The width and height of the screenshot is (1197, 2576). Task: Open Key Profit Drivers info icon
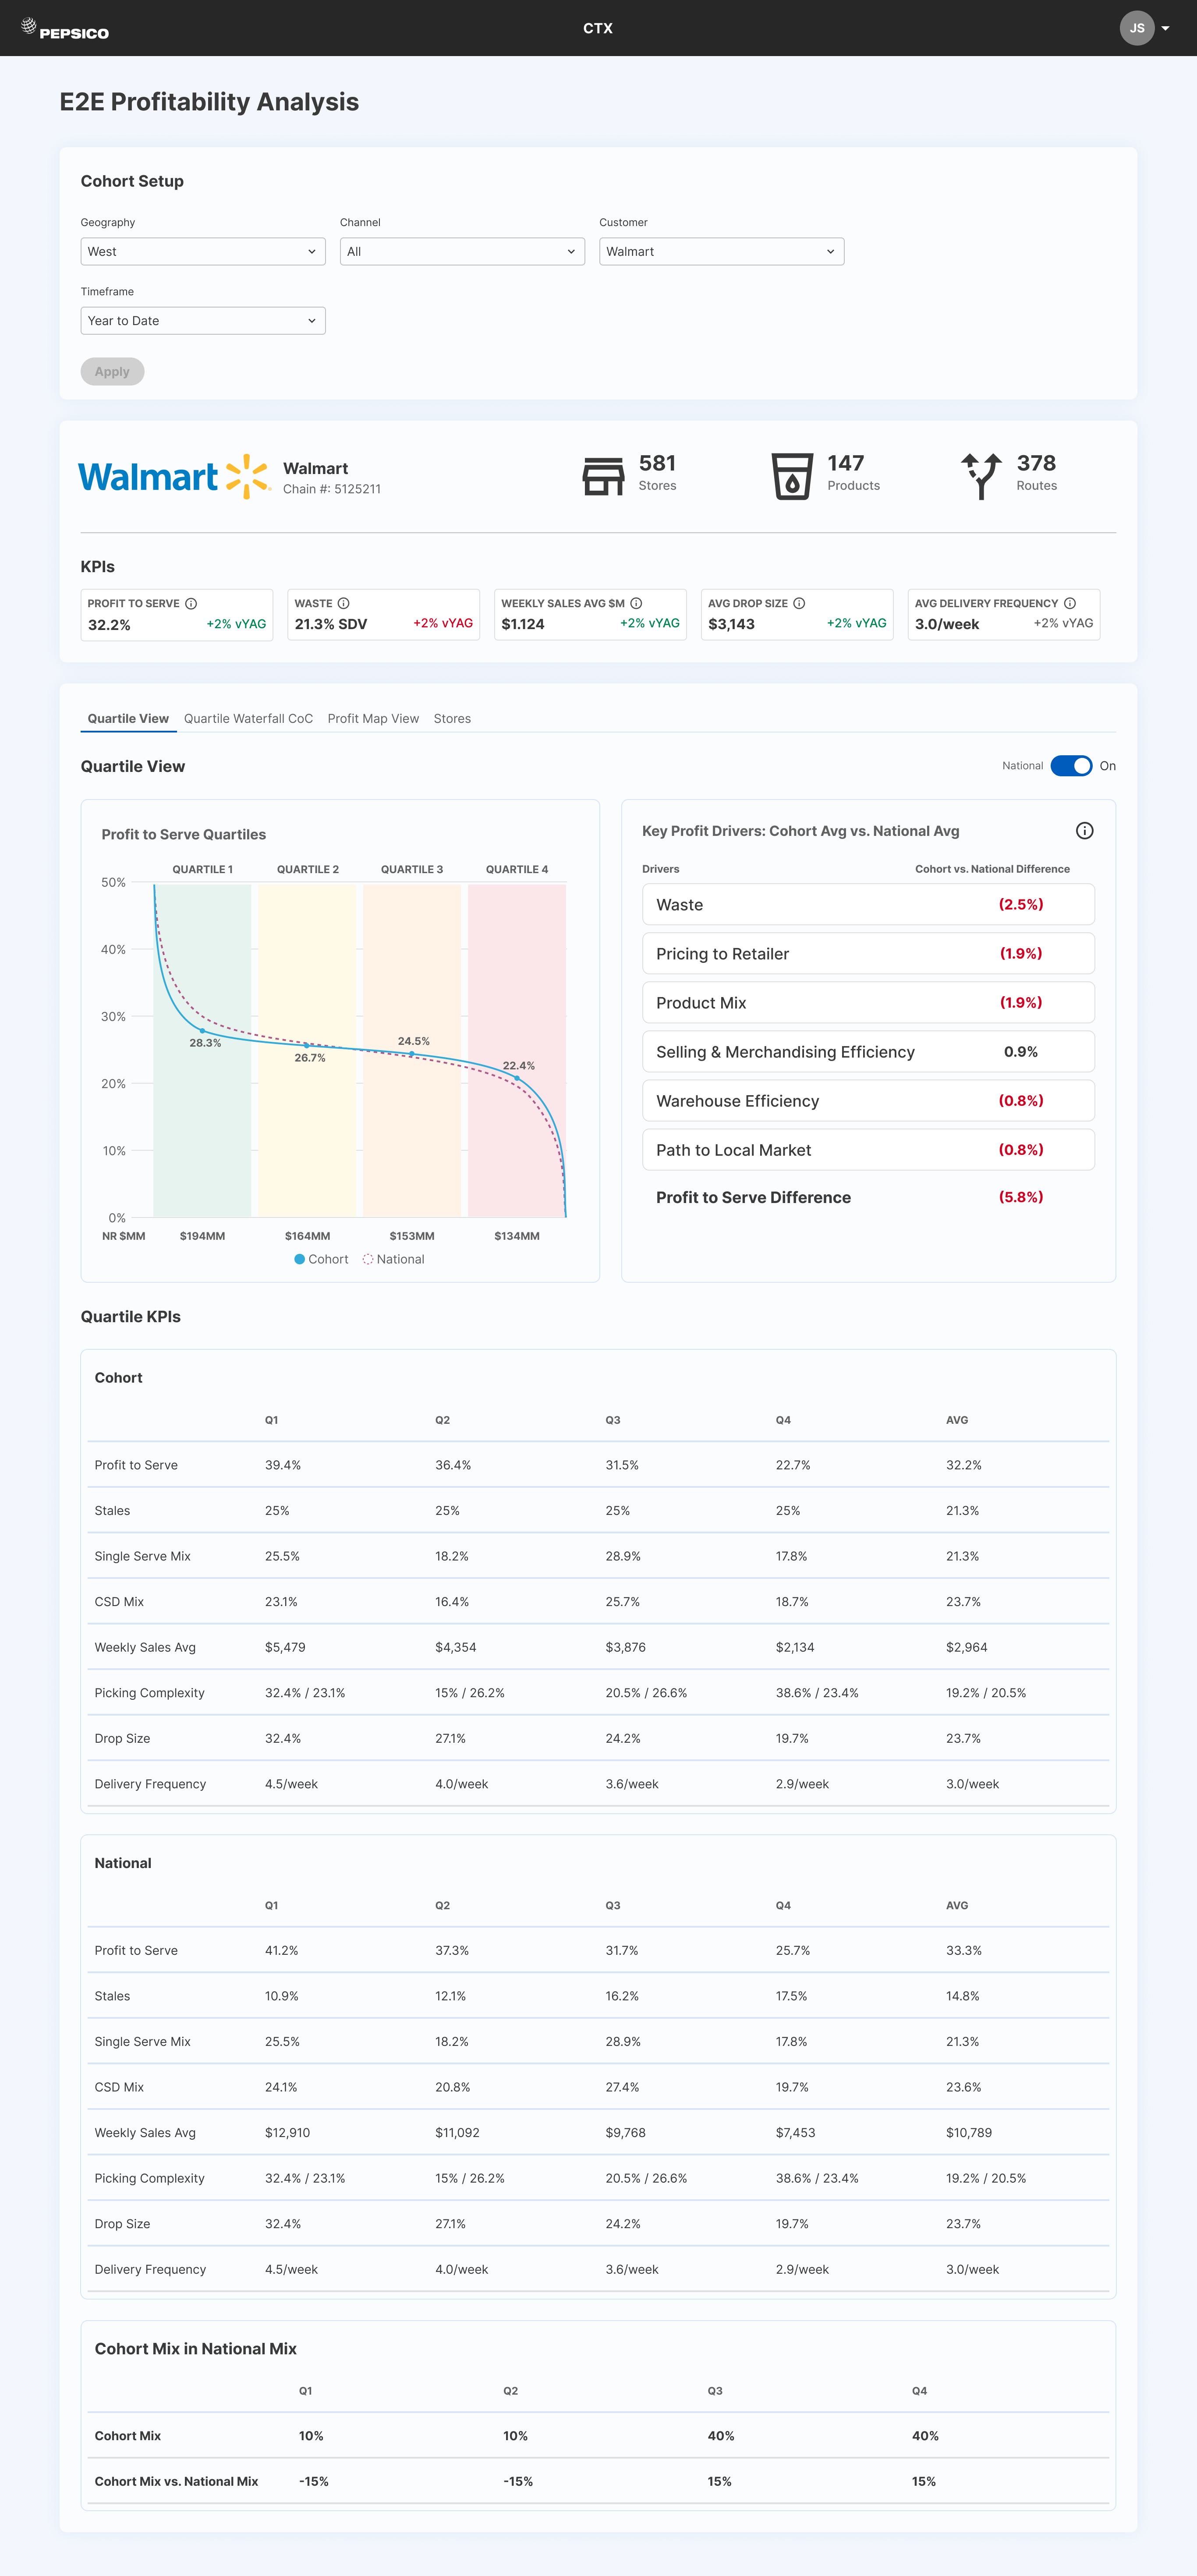click(x=1084, y=831)
